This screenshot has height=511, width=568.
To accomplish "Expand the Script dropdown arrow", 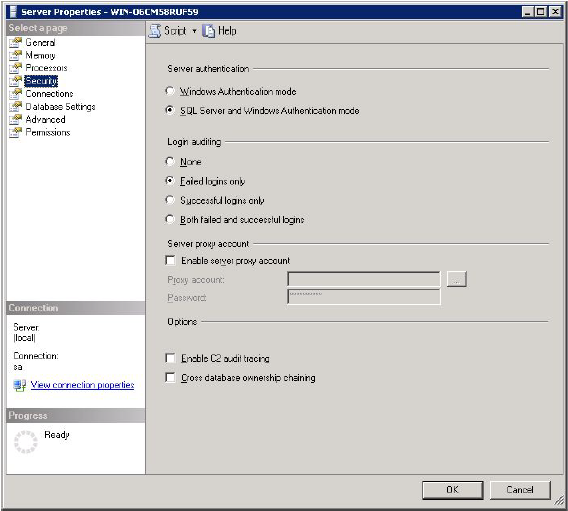I will click(195, 31).
